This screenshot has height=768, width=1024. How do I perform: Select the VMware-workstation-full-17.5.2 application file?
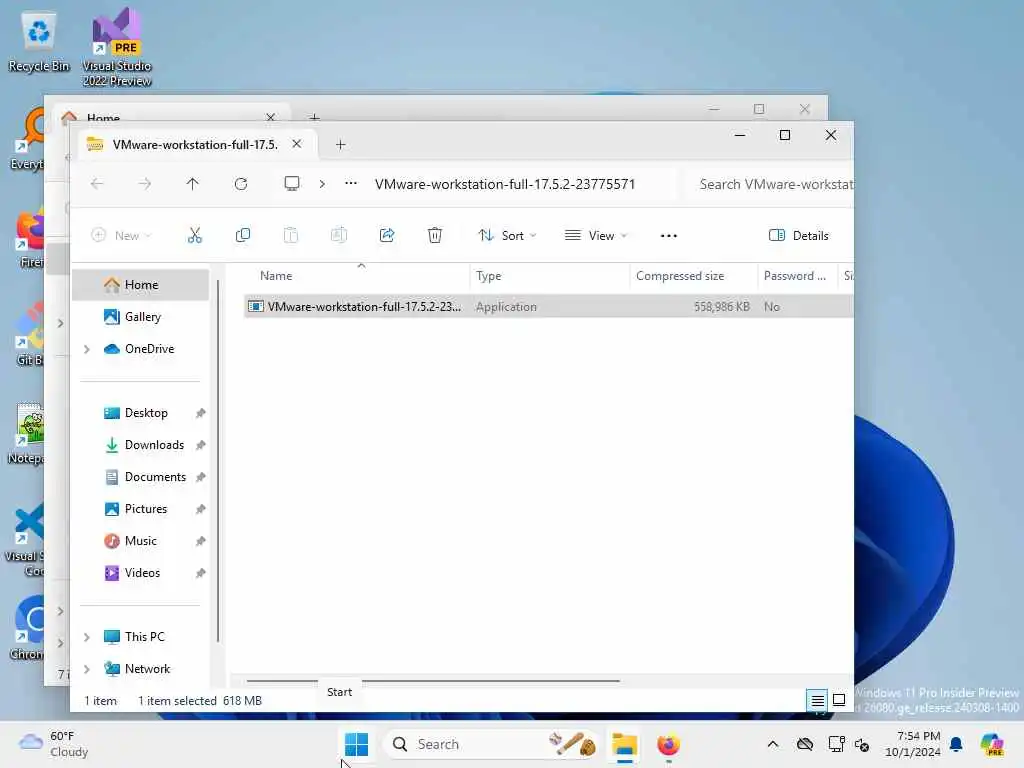pos(549,307)
